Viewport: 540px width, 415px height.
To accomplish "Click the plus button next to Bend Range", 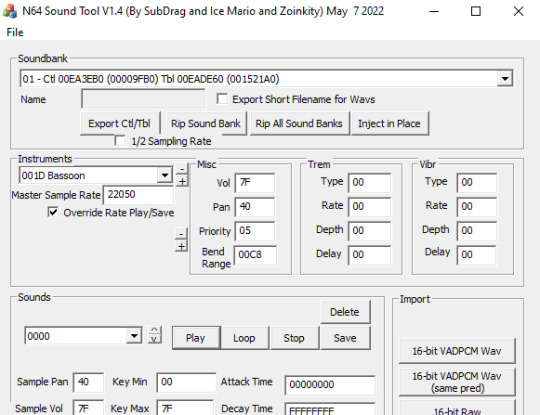I will pos(181,246).
